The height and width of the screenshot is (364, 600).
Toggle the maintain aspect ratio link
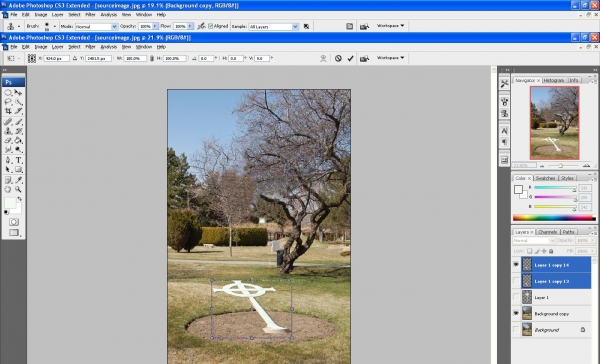(152, 58)
